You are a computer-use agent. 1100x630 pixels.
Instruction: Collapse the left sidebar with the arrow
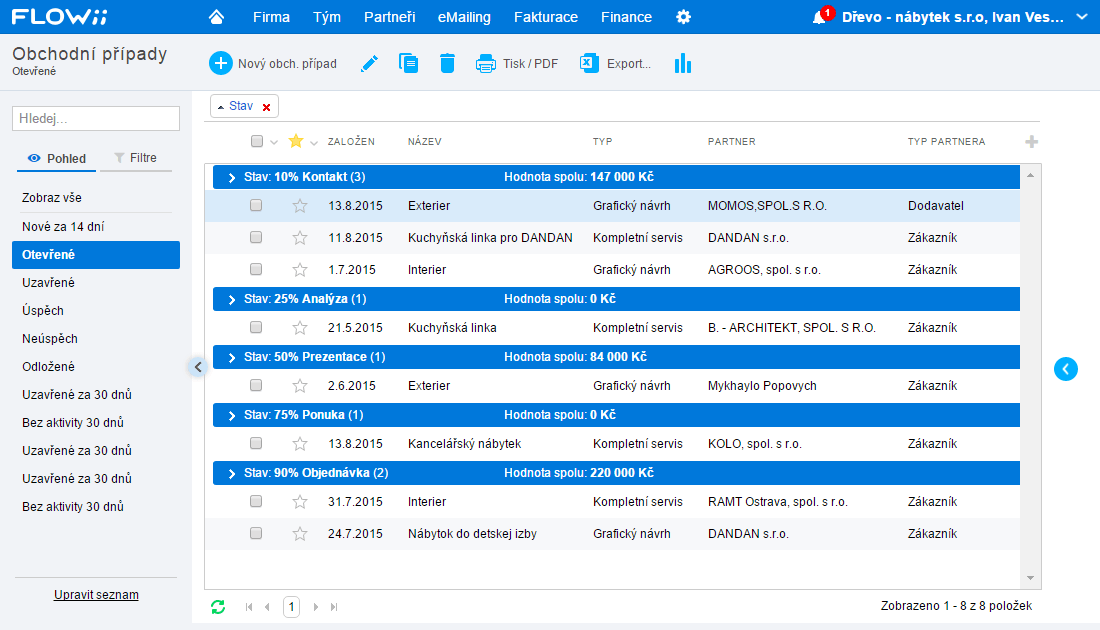(x=198, y=367)
